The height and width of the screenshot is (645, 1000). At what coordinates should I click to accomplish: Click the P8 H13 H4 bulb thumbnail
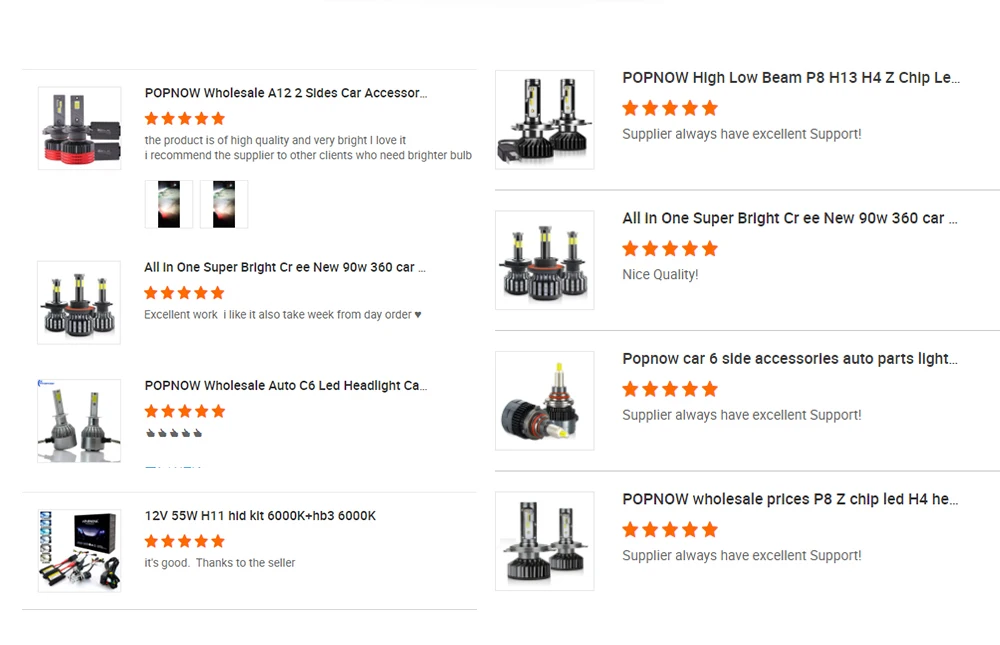pyautogui.click(x=544, y=119)
